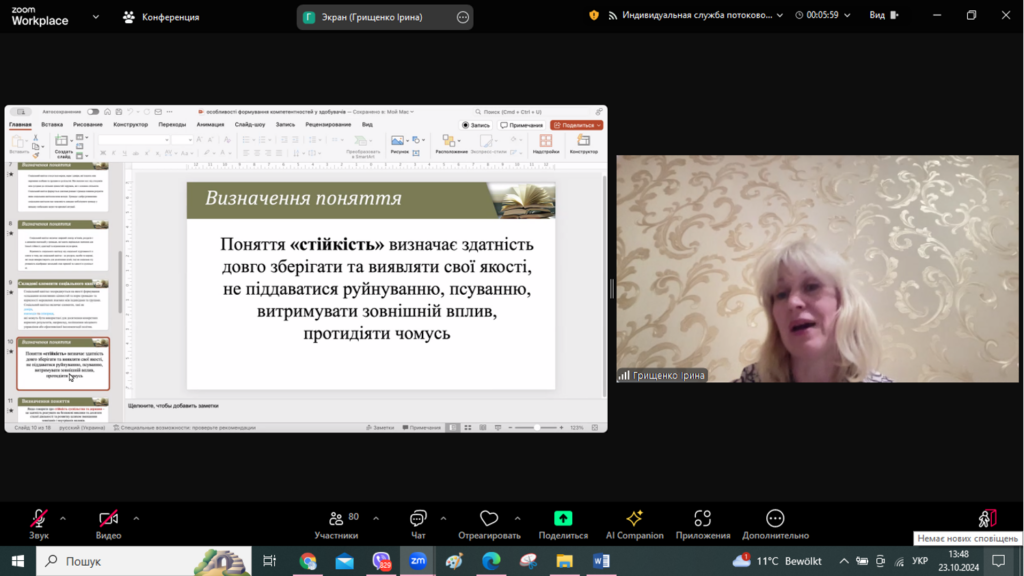Click the home icon in PowerPoint title bar

(x=108, y=112)
